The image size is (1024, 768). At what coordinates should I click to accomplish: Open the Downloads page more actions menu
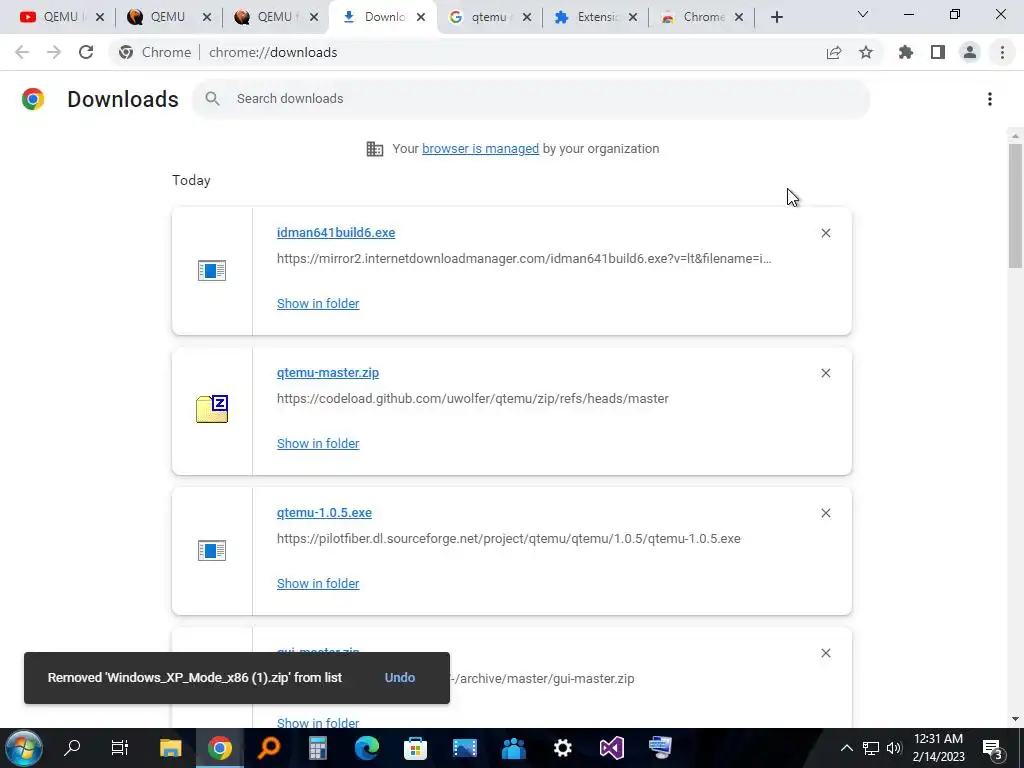tap(990, 99)
